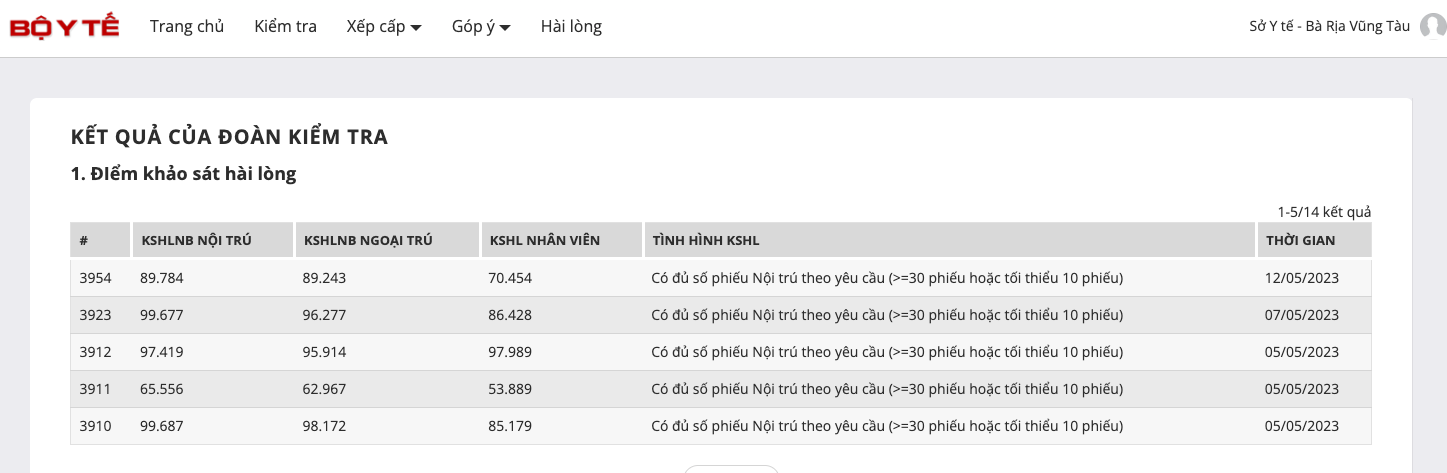This screenshot has height=473, width=1447.
Task: Click the Tình hình KSHL column header
Action: (706, 241)
